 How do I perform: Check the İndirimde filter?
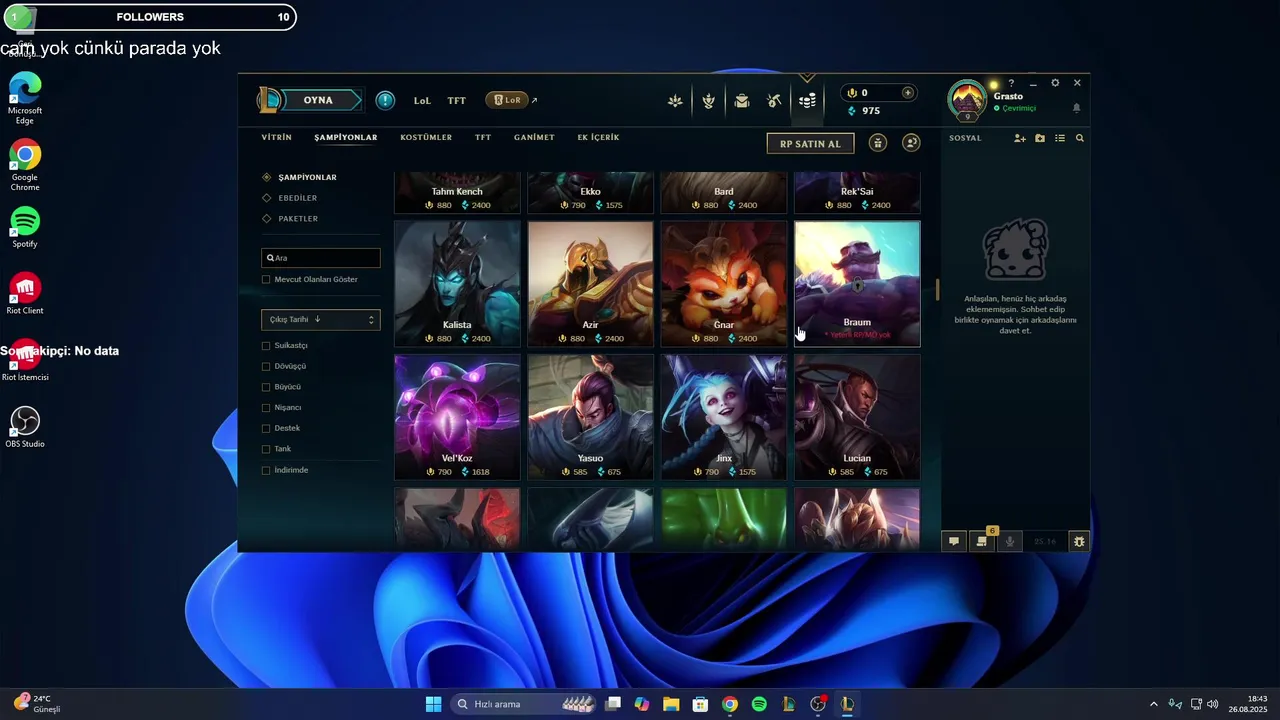[266, 471]
